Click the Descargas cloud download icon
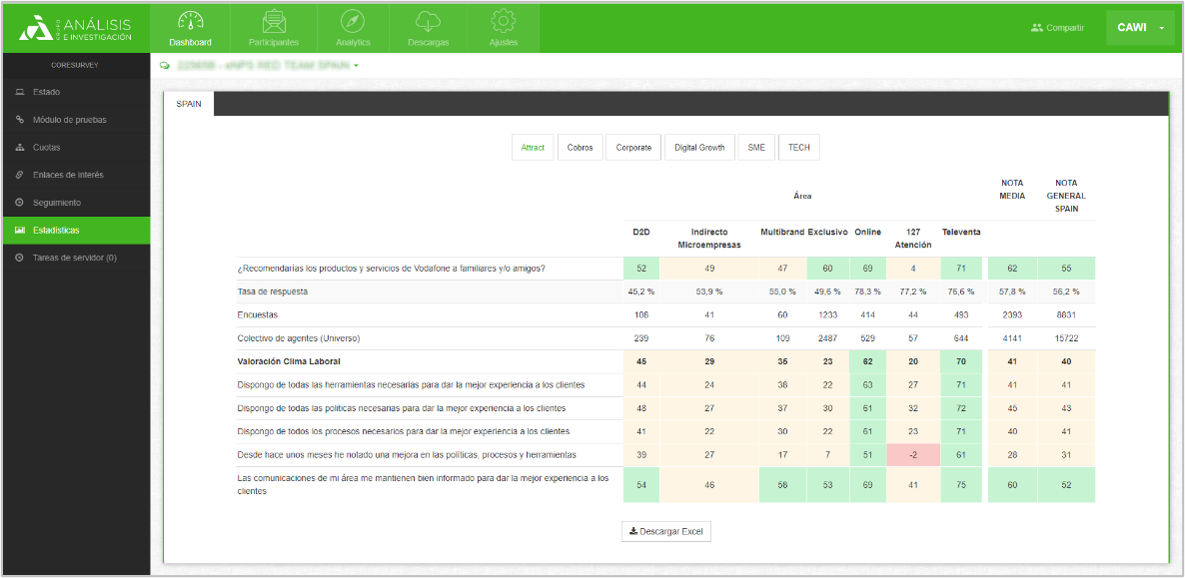 click(x=428, y=21)
